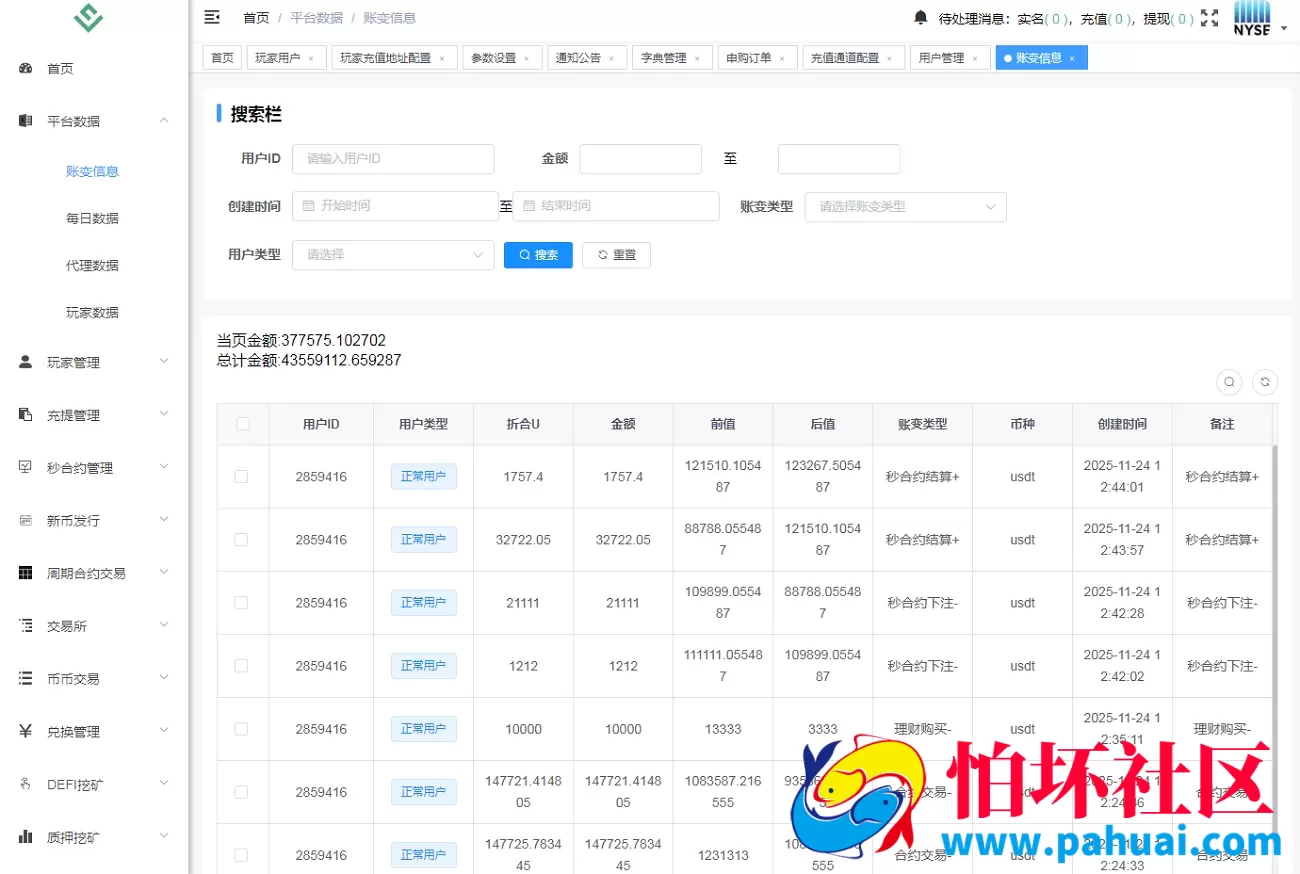1300x874 pixels.
Task: Click the round search toggle icon above table
Action: point(1229,381)
